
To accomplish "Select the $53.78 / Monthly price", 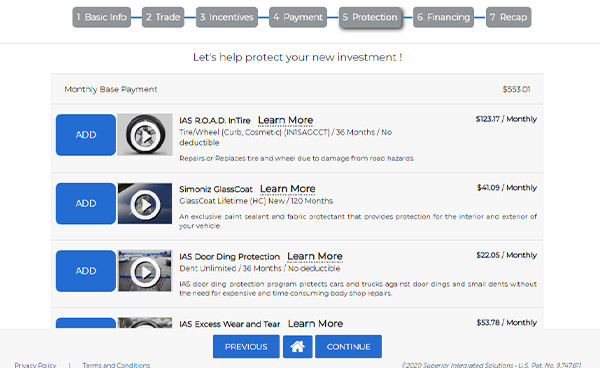I will click(507, 322).
